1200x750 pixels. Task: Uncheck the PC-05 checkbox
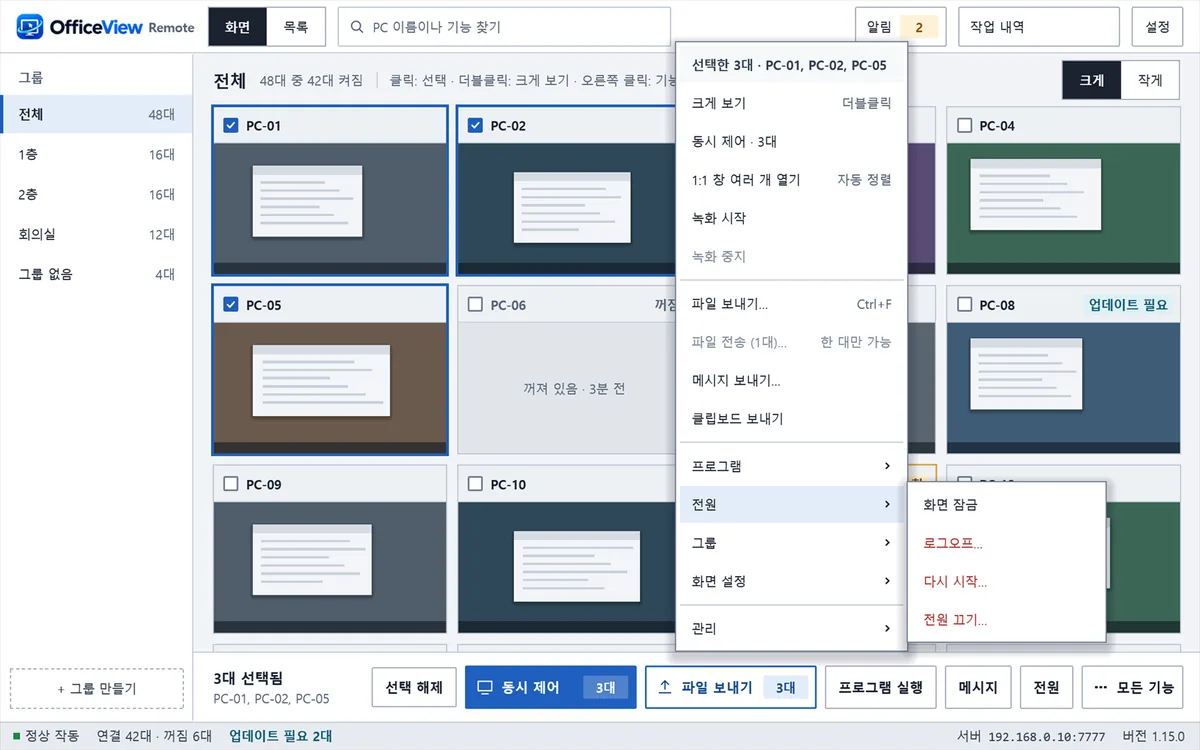tap(231, 305)
